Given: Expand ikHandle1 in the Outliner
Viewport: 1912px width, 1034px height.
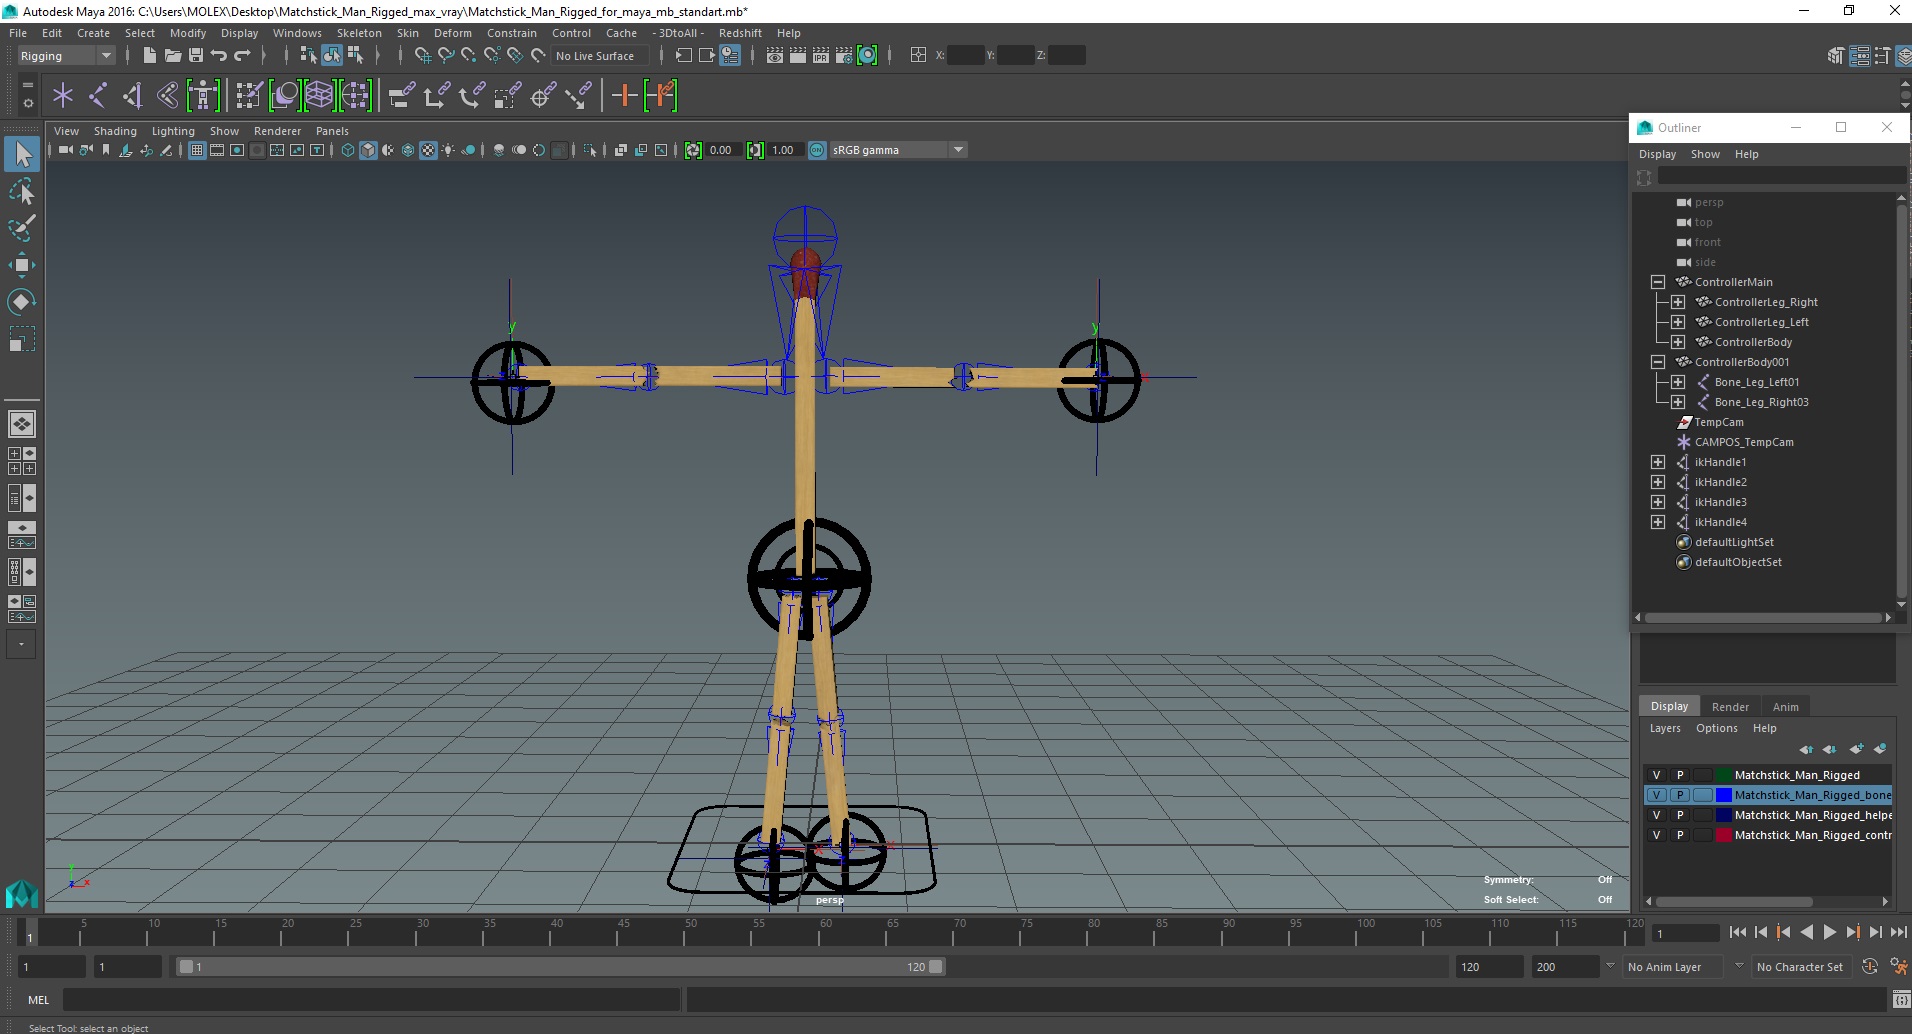Looking at the screenshot, I should [1658, 462].
